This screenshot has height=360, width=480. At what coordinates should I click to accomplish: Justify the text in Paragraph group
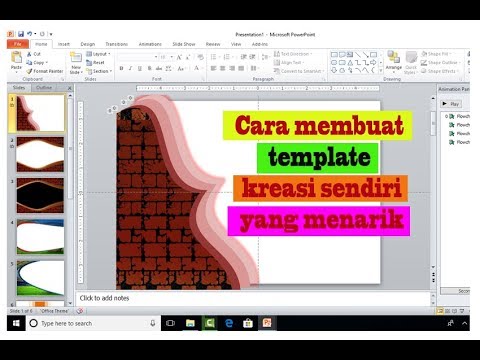[x=241, y=68]
